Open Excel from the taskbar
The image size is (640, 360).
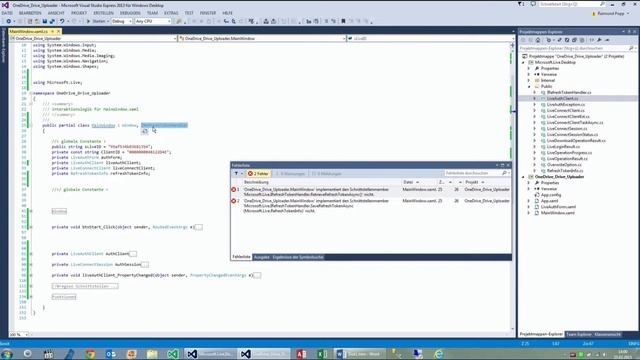coord(322,354)
